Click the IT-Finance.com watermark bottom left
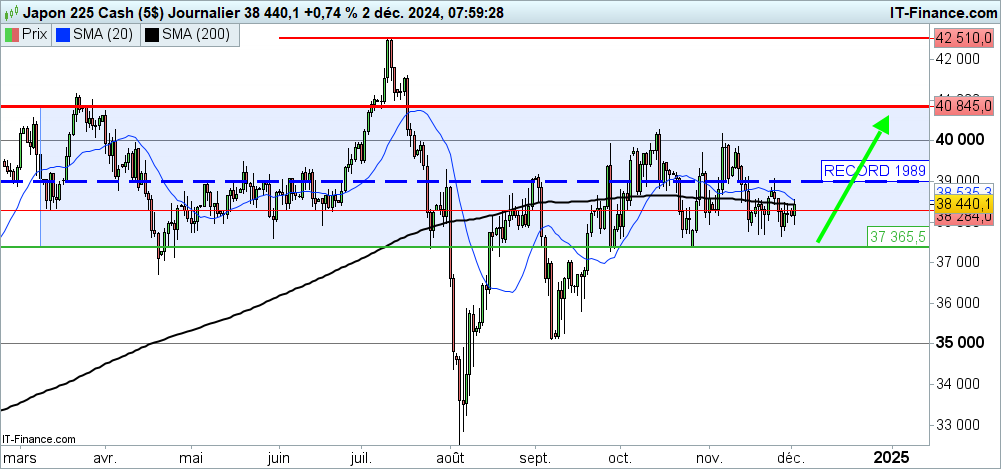 click(39, 439)
